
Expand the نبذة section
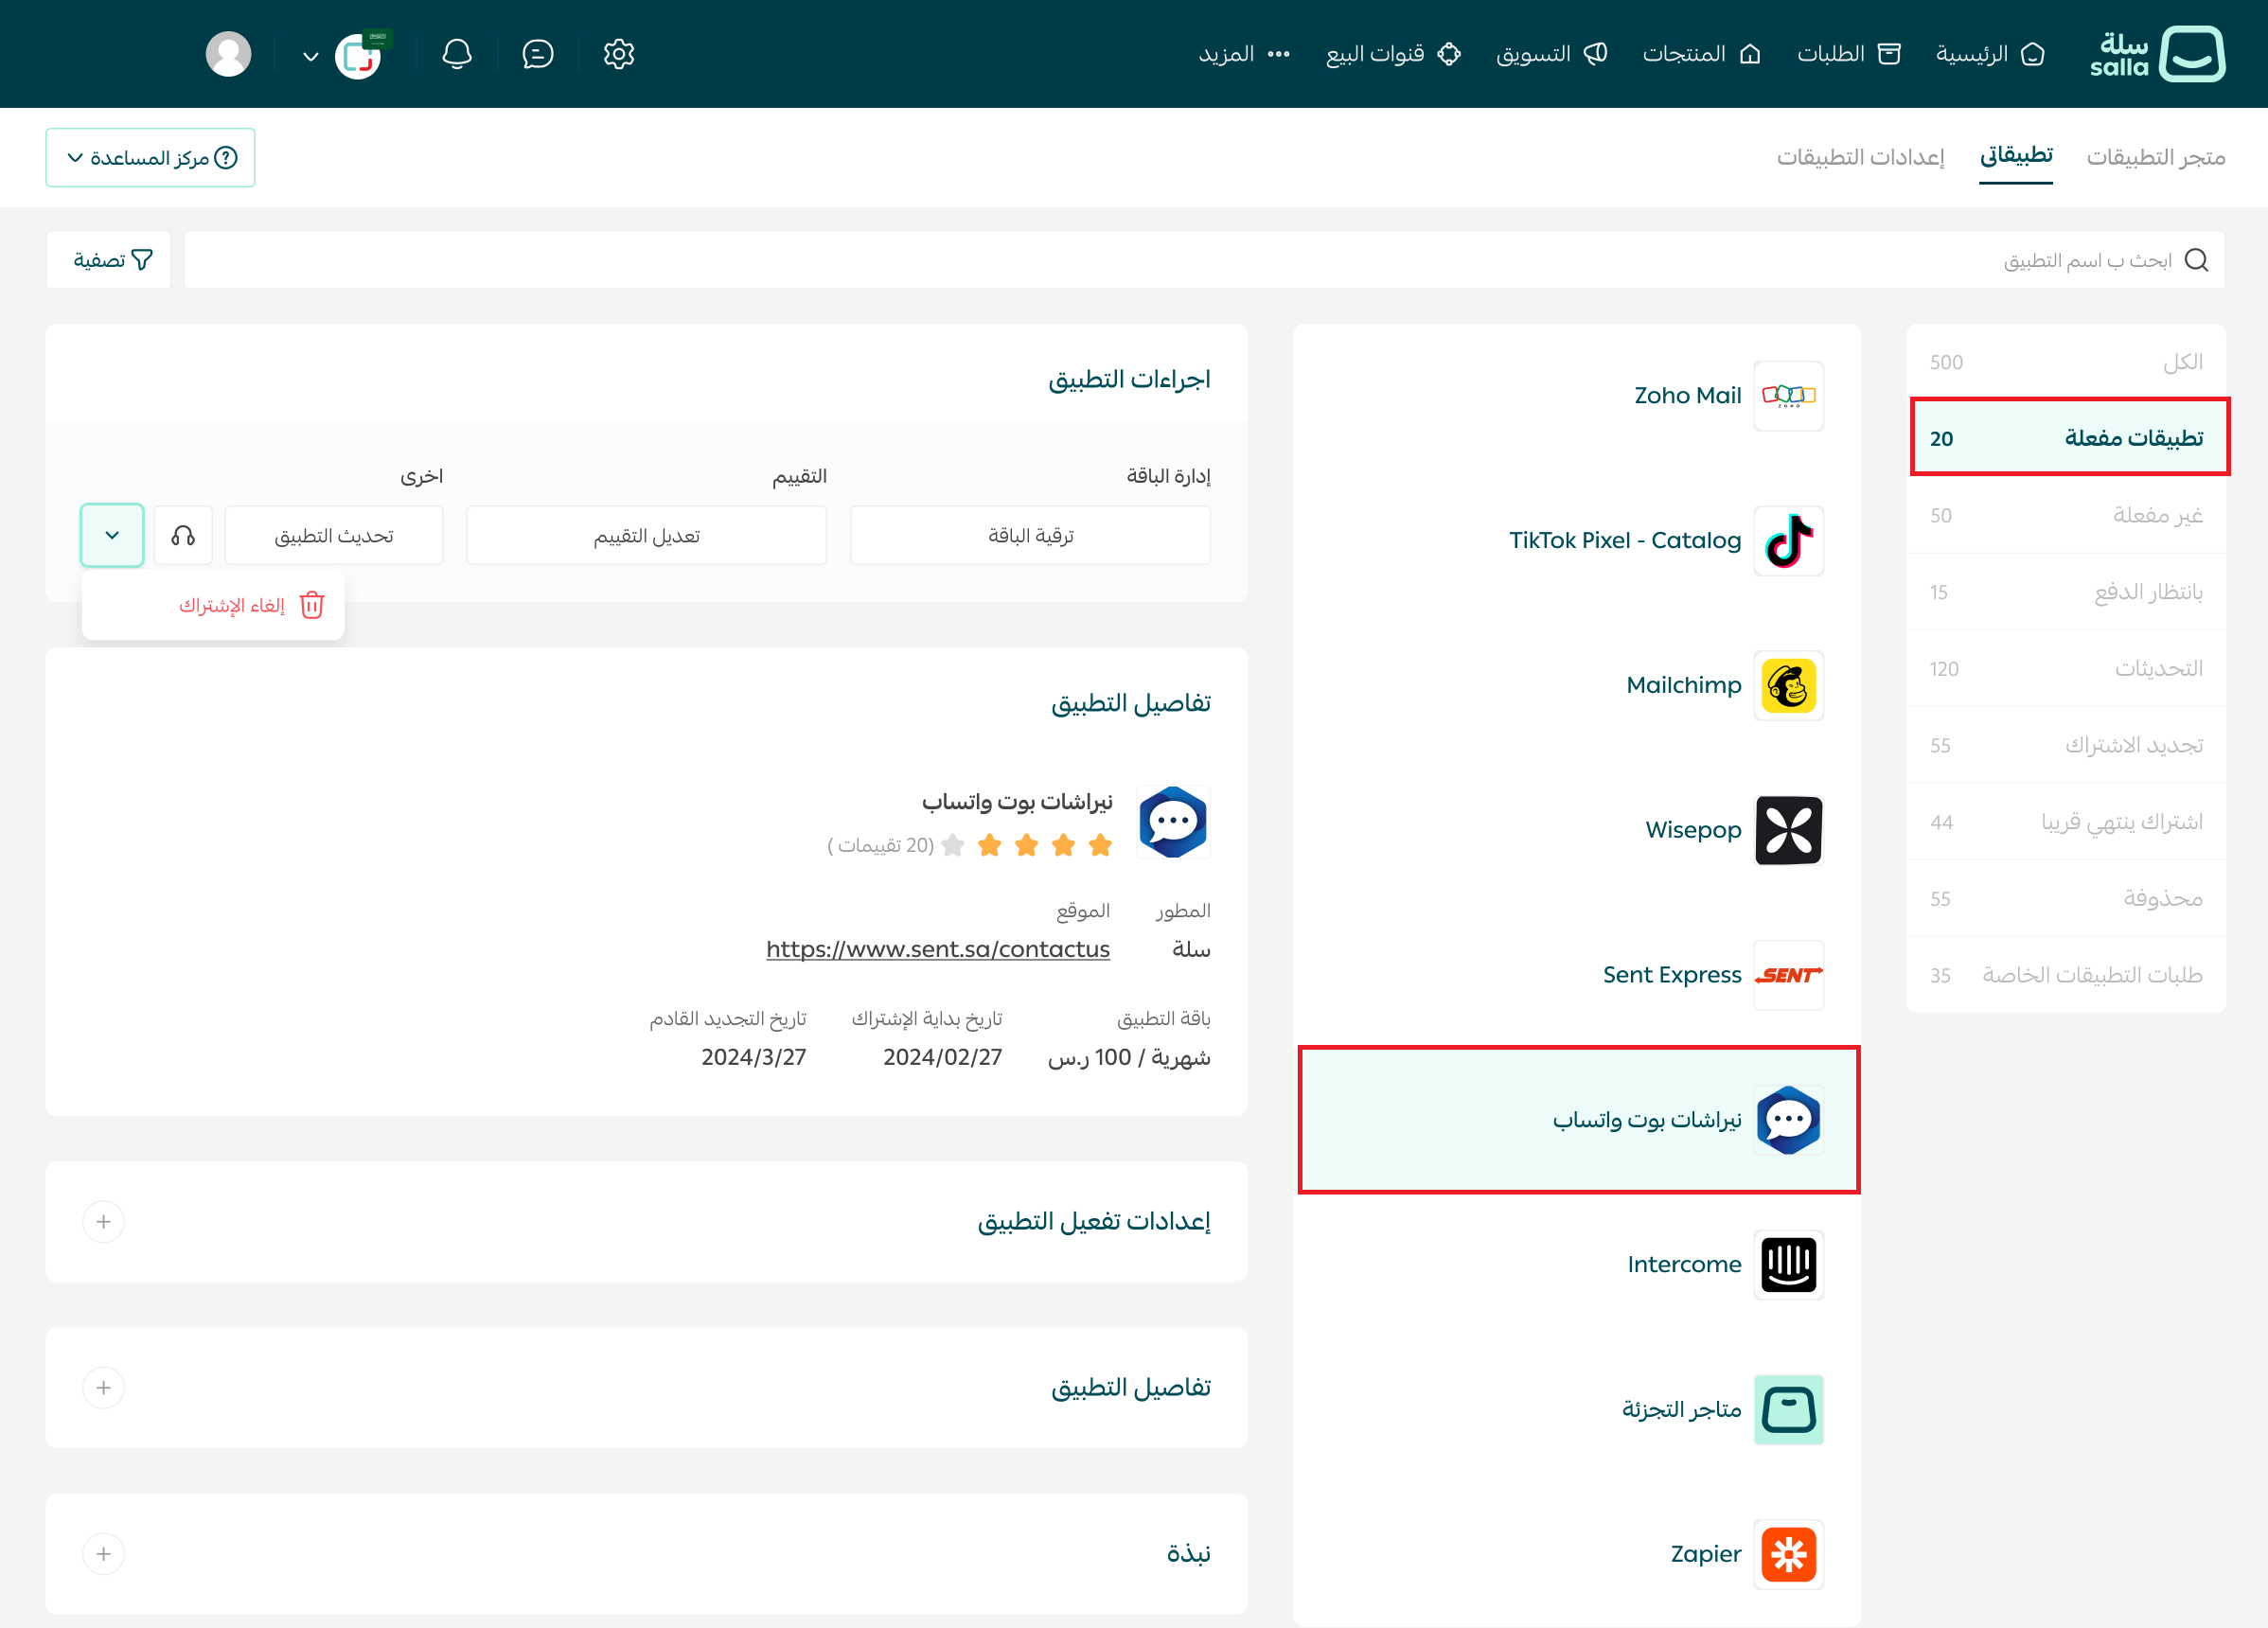click(x=103, y=1554)
